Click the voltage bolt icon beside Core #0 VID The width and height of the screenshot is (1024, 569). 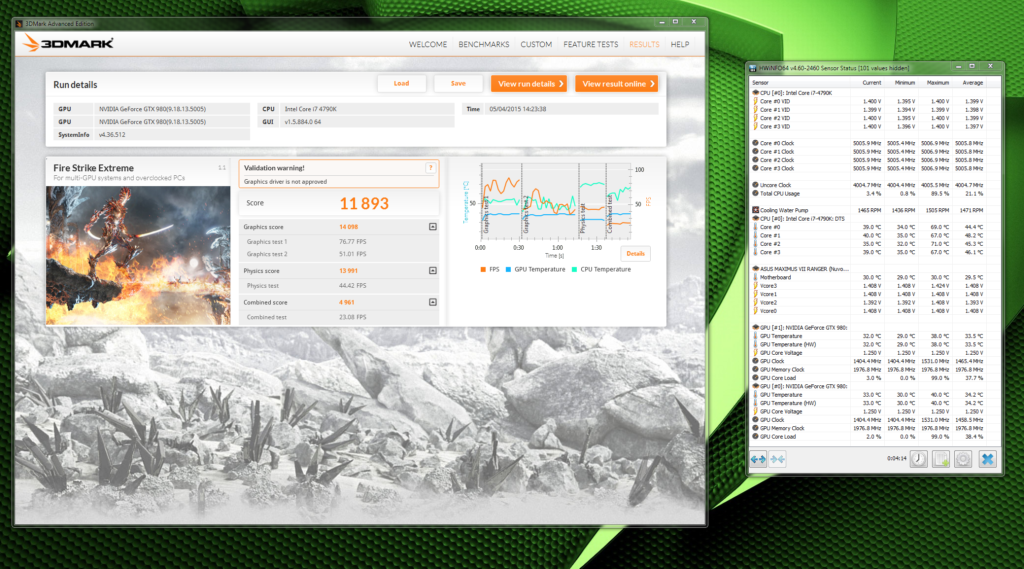click(x=756, y=101)
